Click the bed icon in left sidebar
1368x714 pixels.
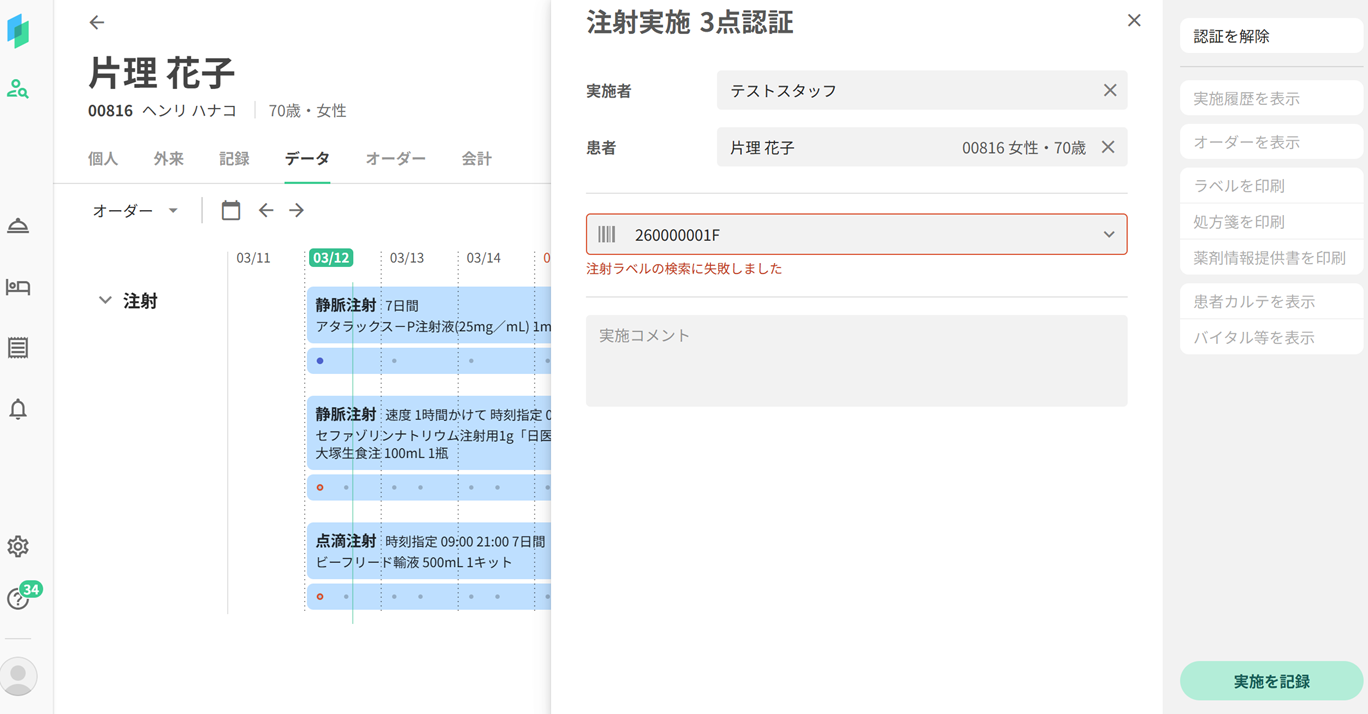pos(18,288)
